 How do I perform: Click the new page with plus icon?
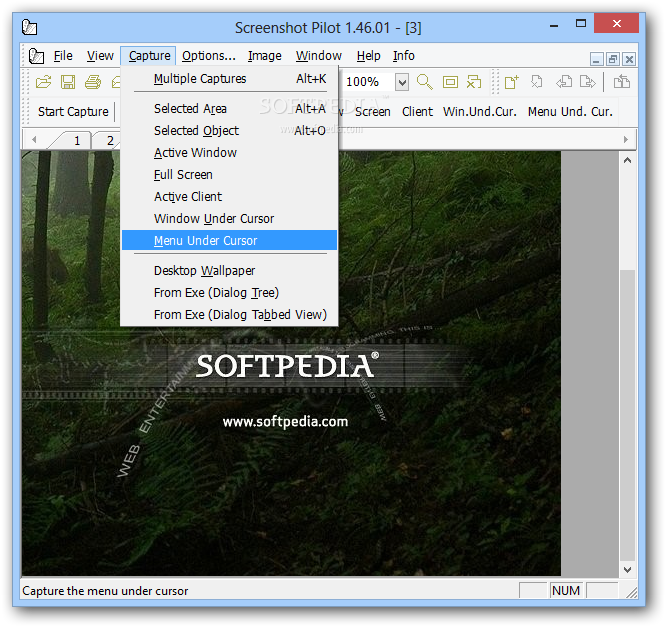[x=512, y=82]
